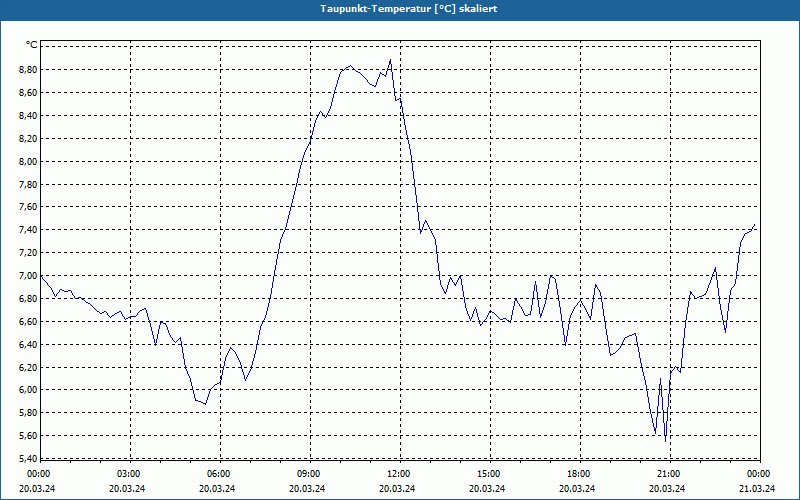The image size is (800, 500).
Task: Select the 7,00 y-axis value
Action: point(28,276)
